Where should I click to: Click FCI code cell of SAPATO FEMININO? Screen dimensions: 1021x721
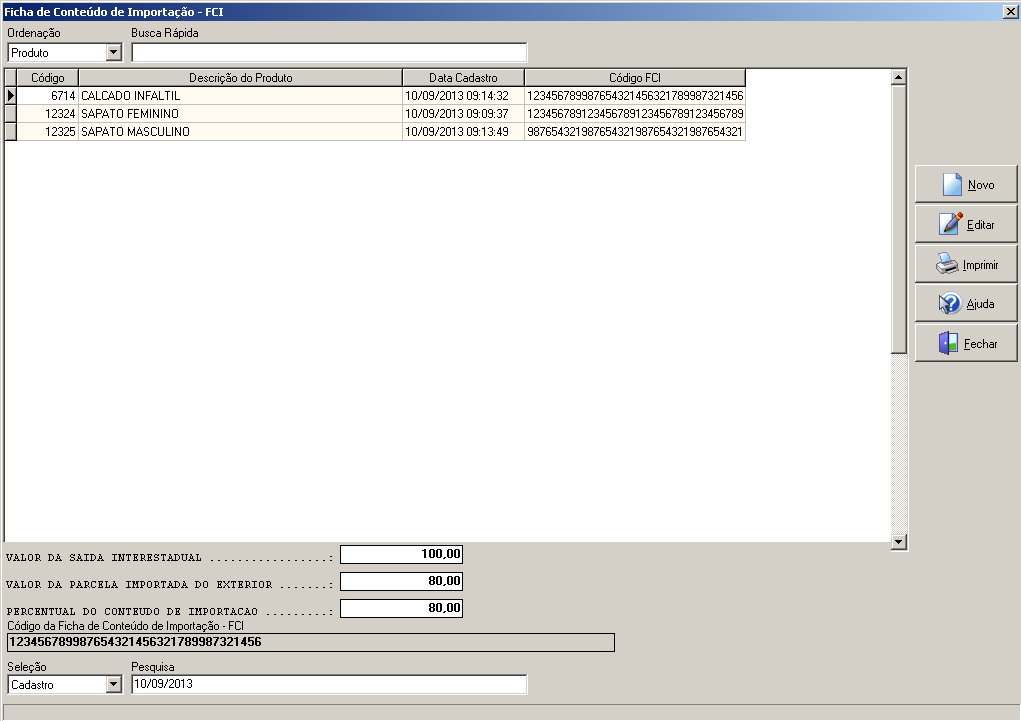635,113
